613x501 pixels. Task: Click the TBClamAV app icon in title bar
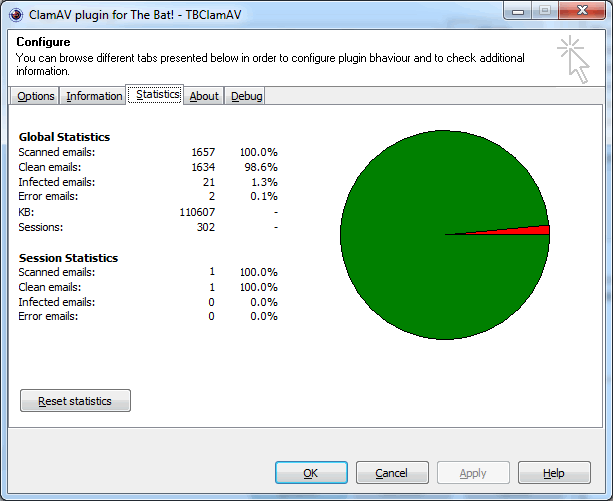(16, 15)
